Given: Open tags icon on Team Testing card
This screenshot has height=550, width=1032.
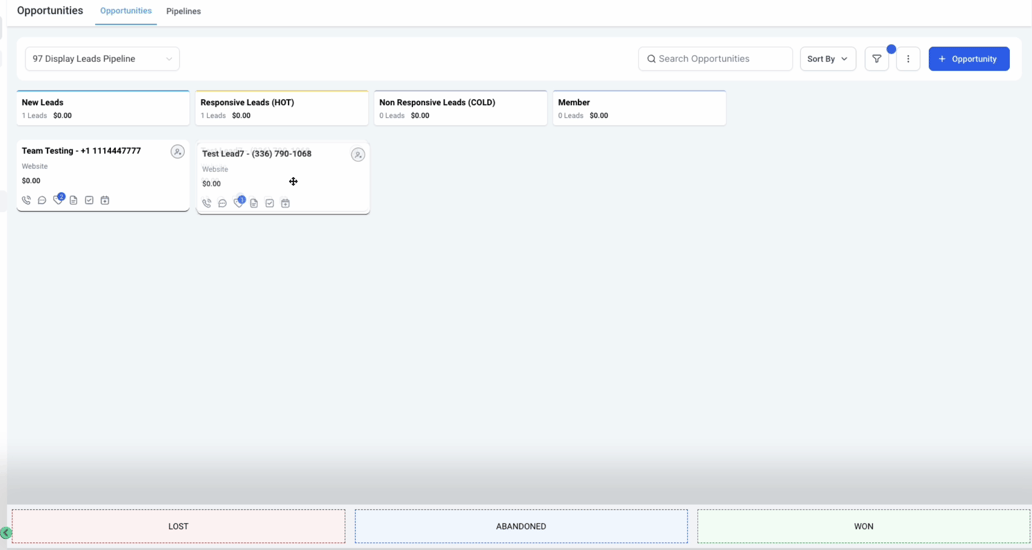Looking at the screenshot, I should [58, 200].
